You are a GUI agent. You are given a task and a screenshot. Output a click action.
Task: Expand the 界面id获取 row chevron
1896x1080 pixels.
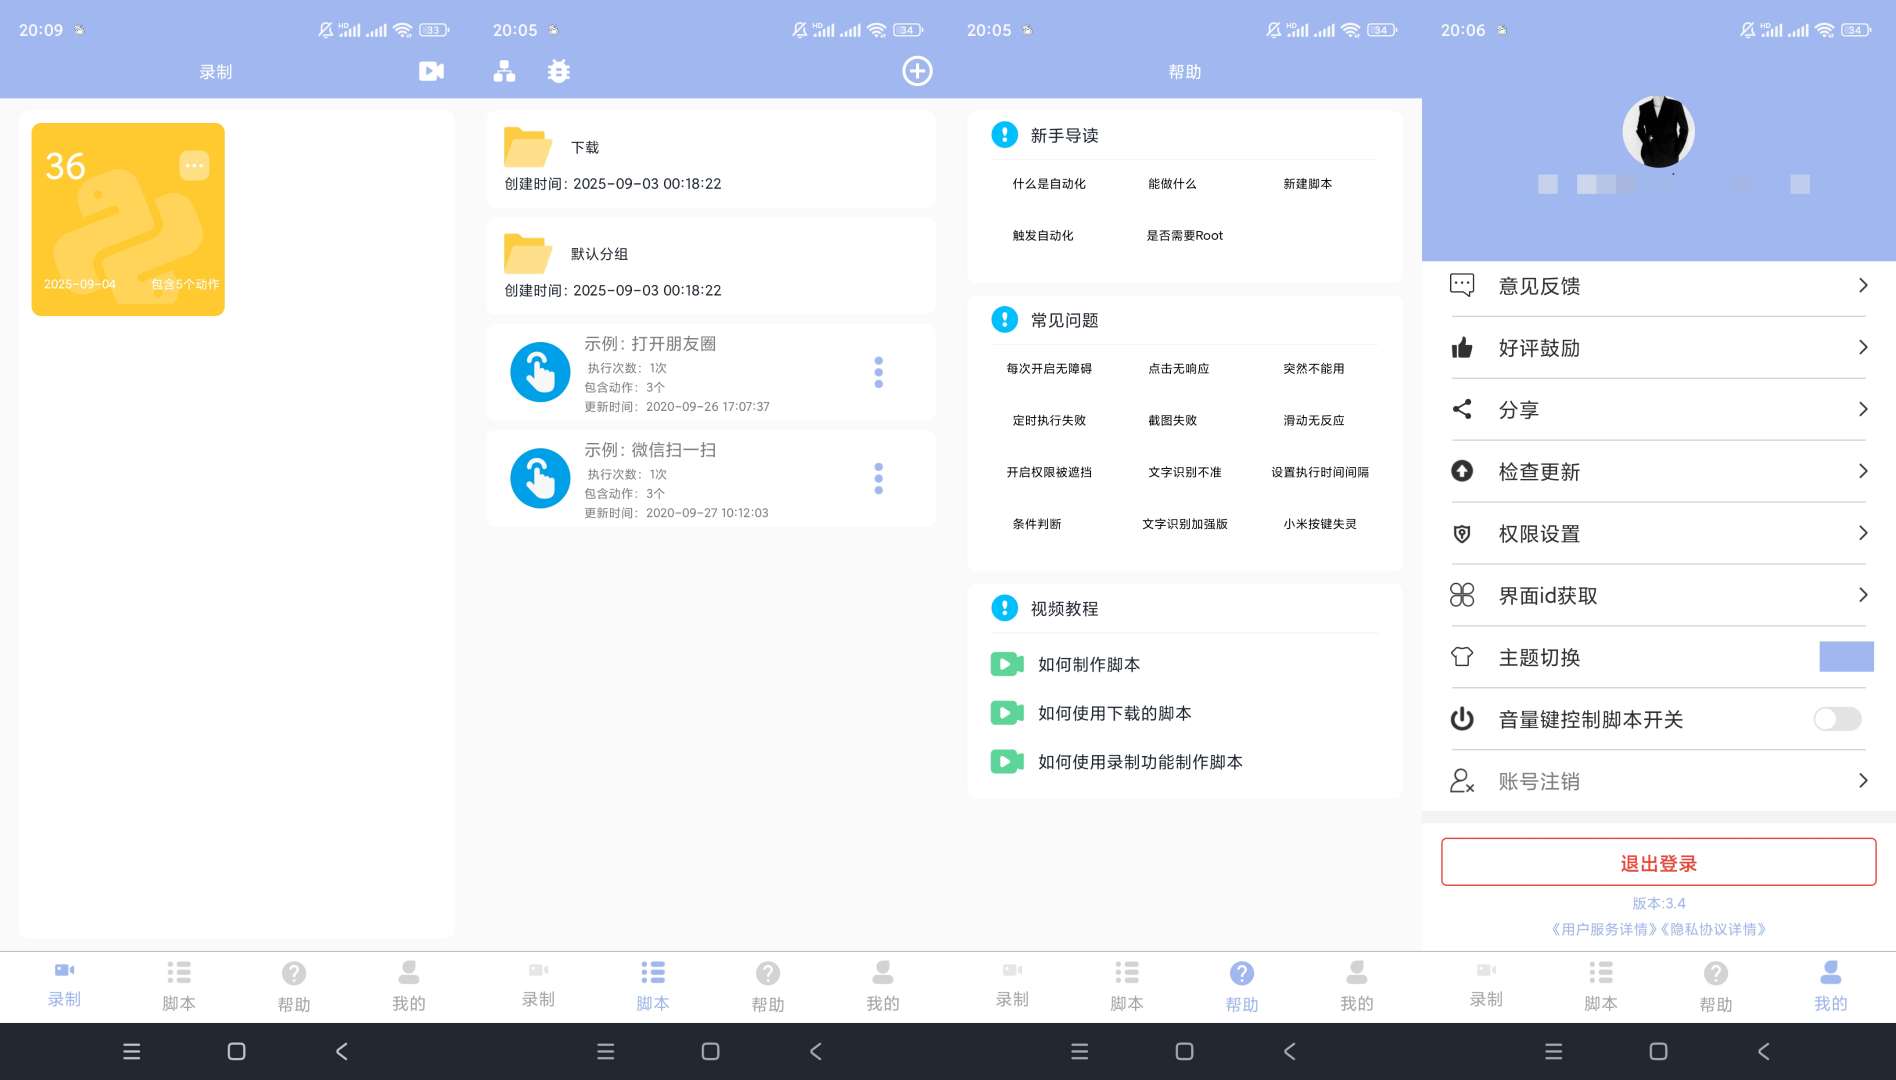tap(1863, 595)
